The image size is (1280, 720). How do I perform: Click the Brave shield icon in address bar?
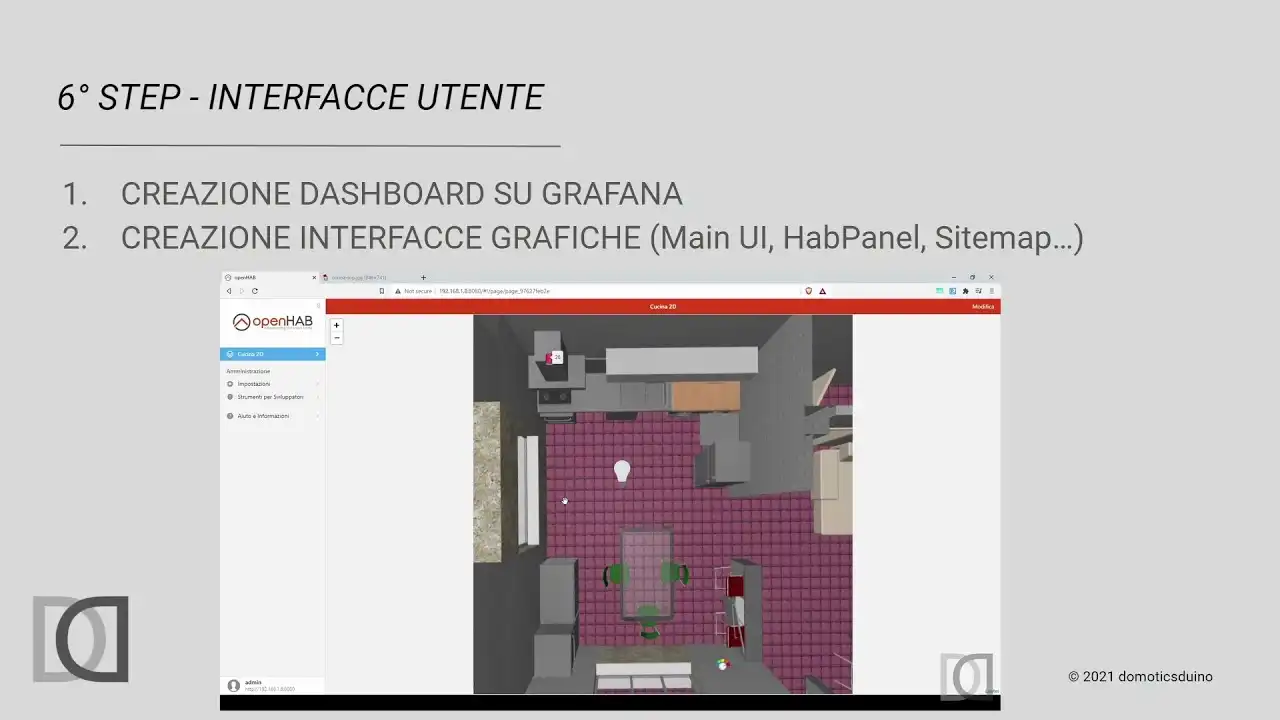809,291
